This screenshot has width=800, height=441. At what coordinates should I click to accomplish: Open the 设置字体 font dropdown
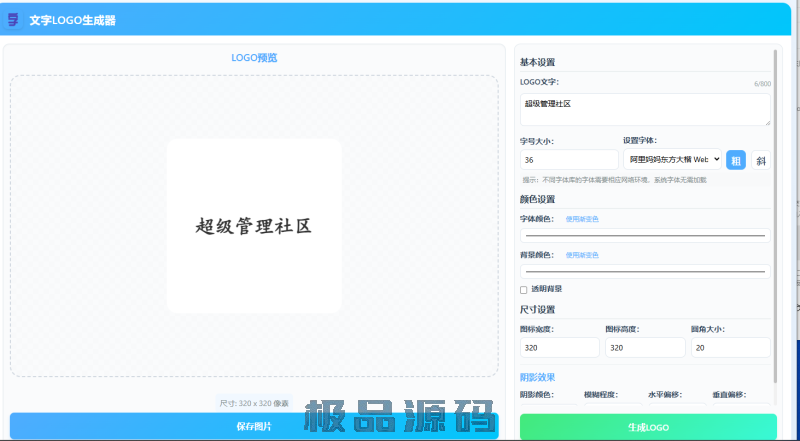pos(672,160)
